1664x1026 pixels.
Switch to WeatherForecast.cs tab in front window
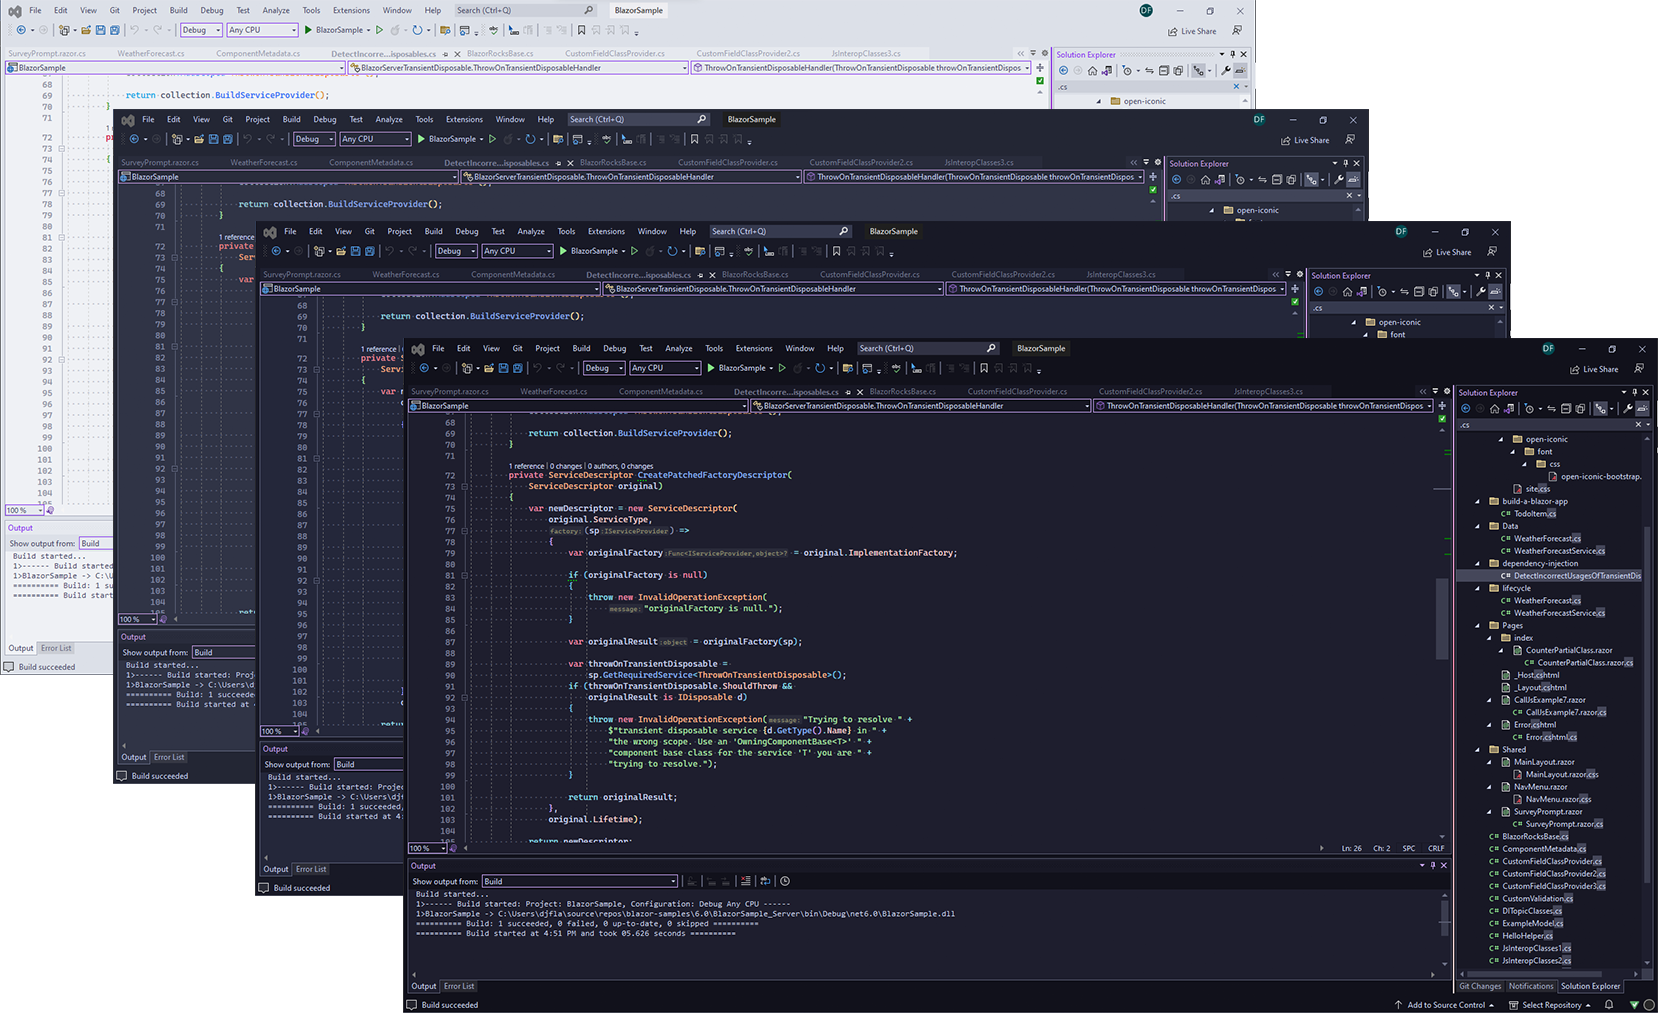(x=554, y=392)
